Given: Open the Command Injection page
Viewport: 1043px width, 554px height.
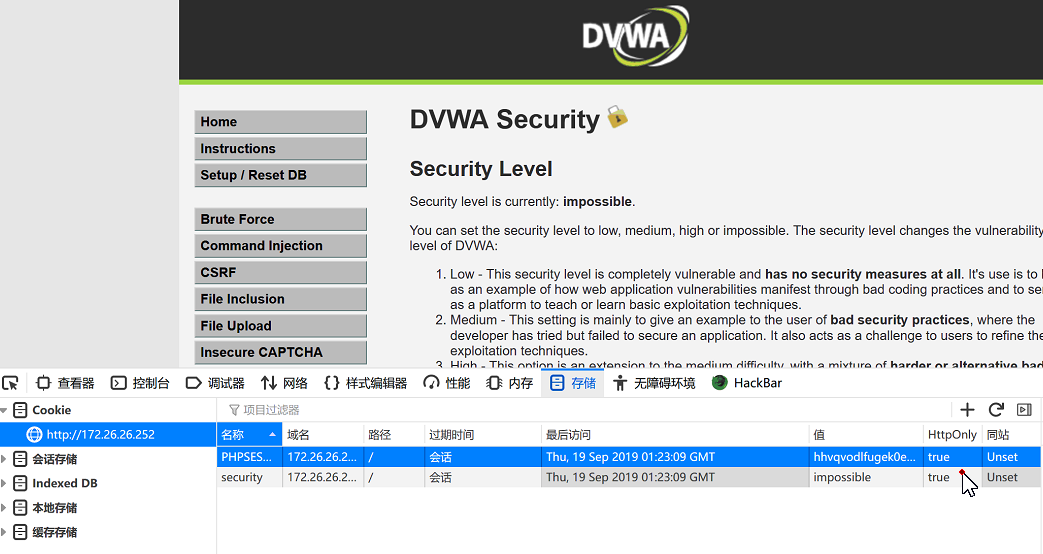Looking at the screenshot, I should tap(281, 245).
